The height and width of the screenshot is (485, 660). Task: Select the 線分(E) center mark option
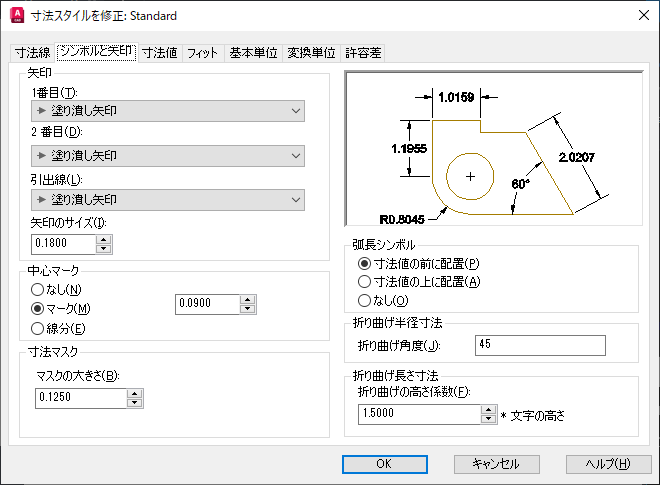(59, 328)
